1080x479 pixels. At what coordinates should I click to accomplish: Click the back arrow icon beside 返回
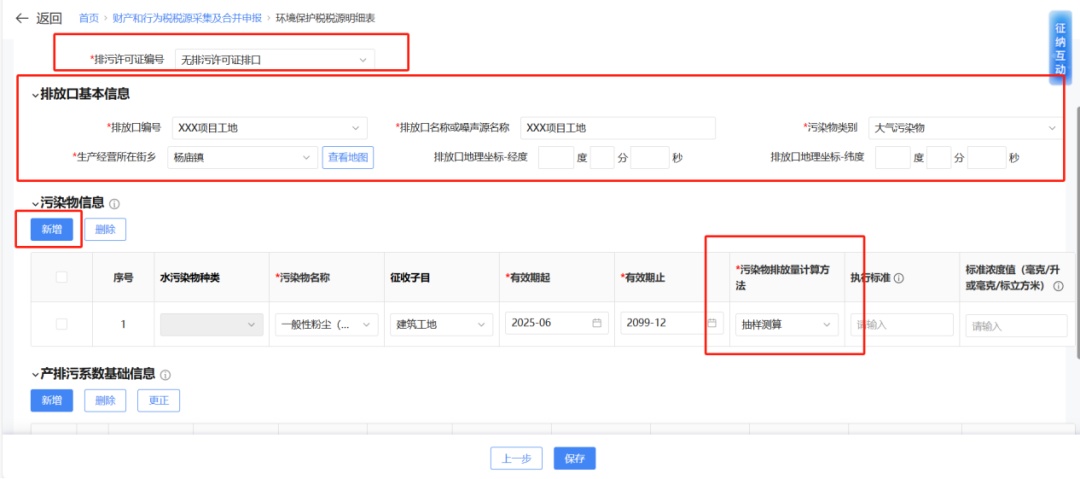pos(22,18)
